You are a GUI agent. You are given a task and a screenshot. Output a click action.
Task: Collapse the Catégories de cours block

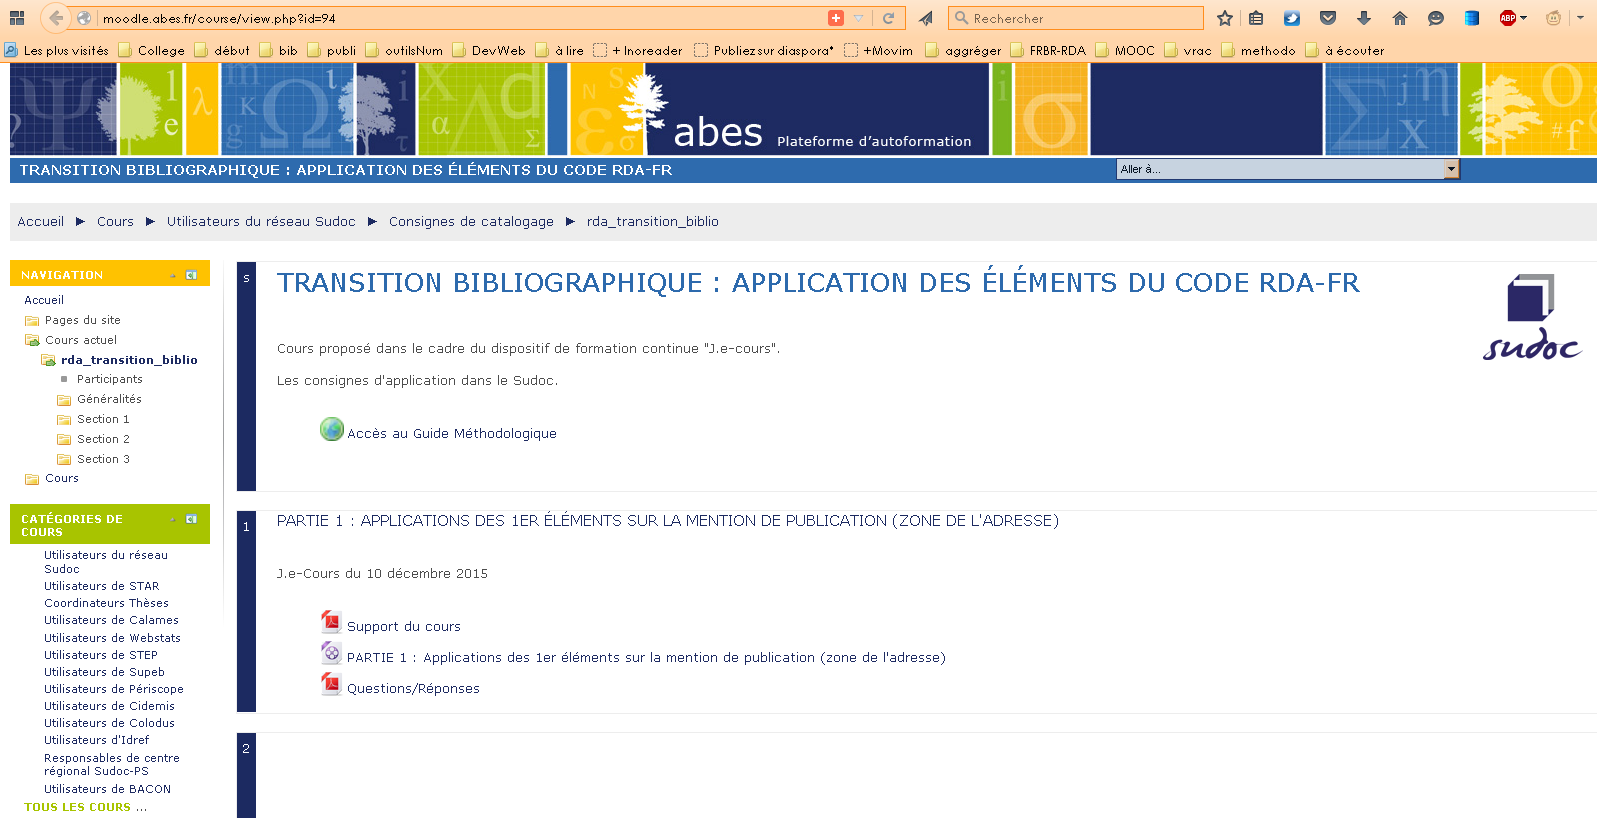tap(173, 519)
